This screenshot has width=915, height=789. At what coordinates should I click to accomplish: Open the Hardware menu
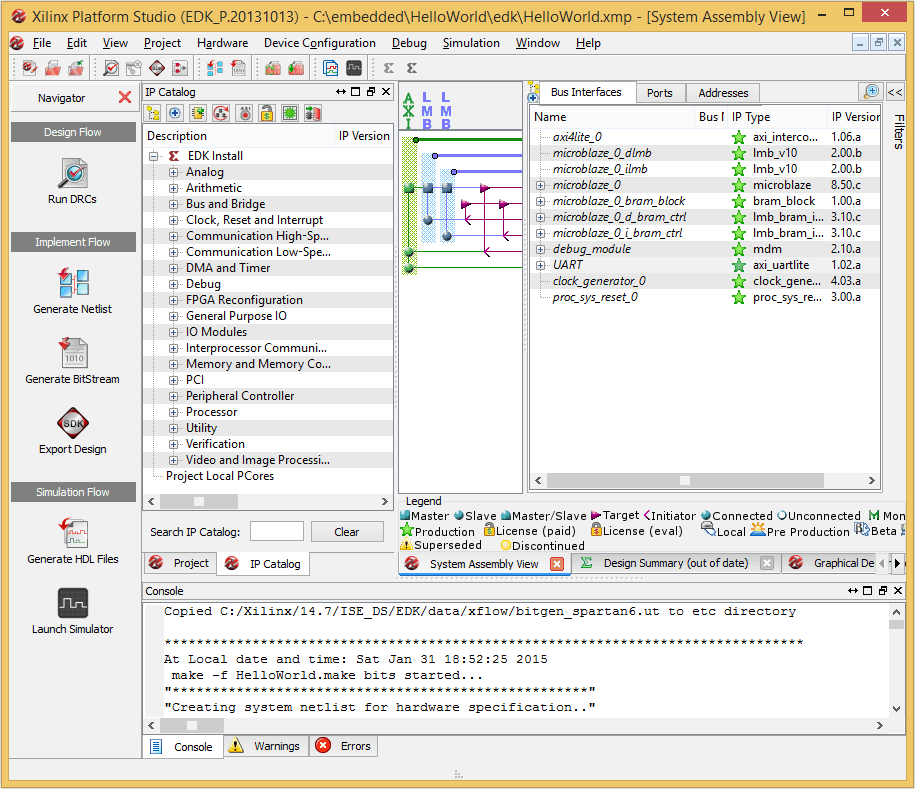222,43
